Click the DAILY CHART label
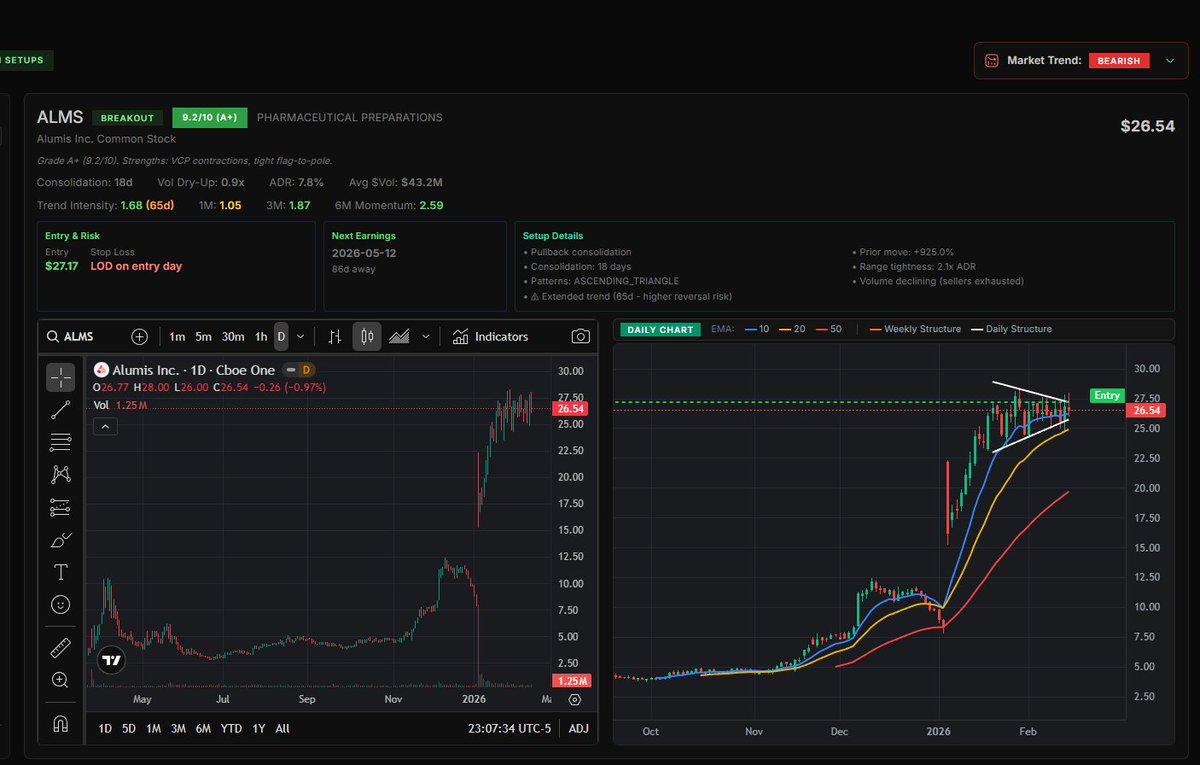This screenshot has height=765, width=1200. [x=661, y=329]
